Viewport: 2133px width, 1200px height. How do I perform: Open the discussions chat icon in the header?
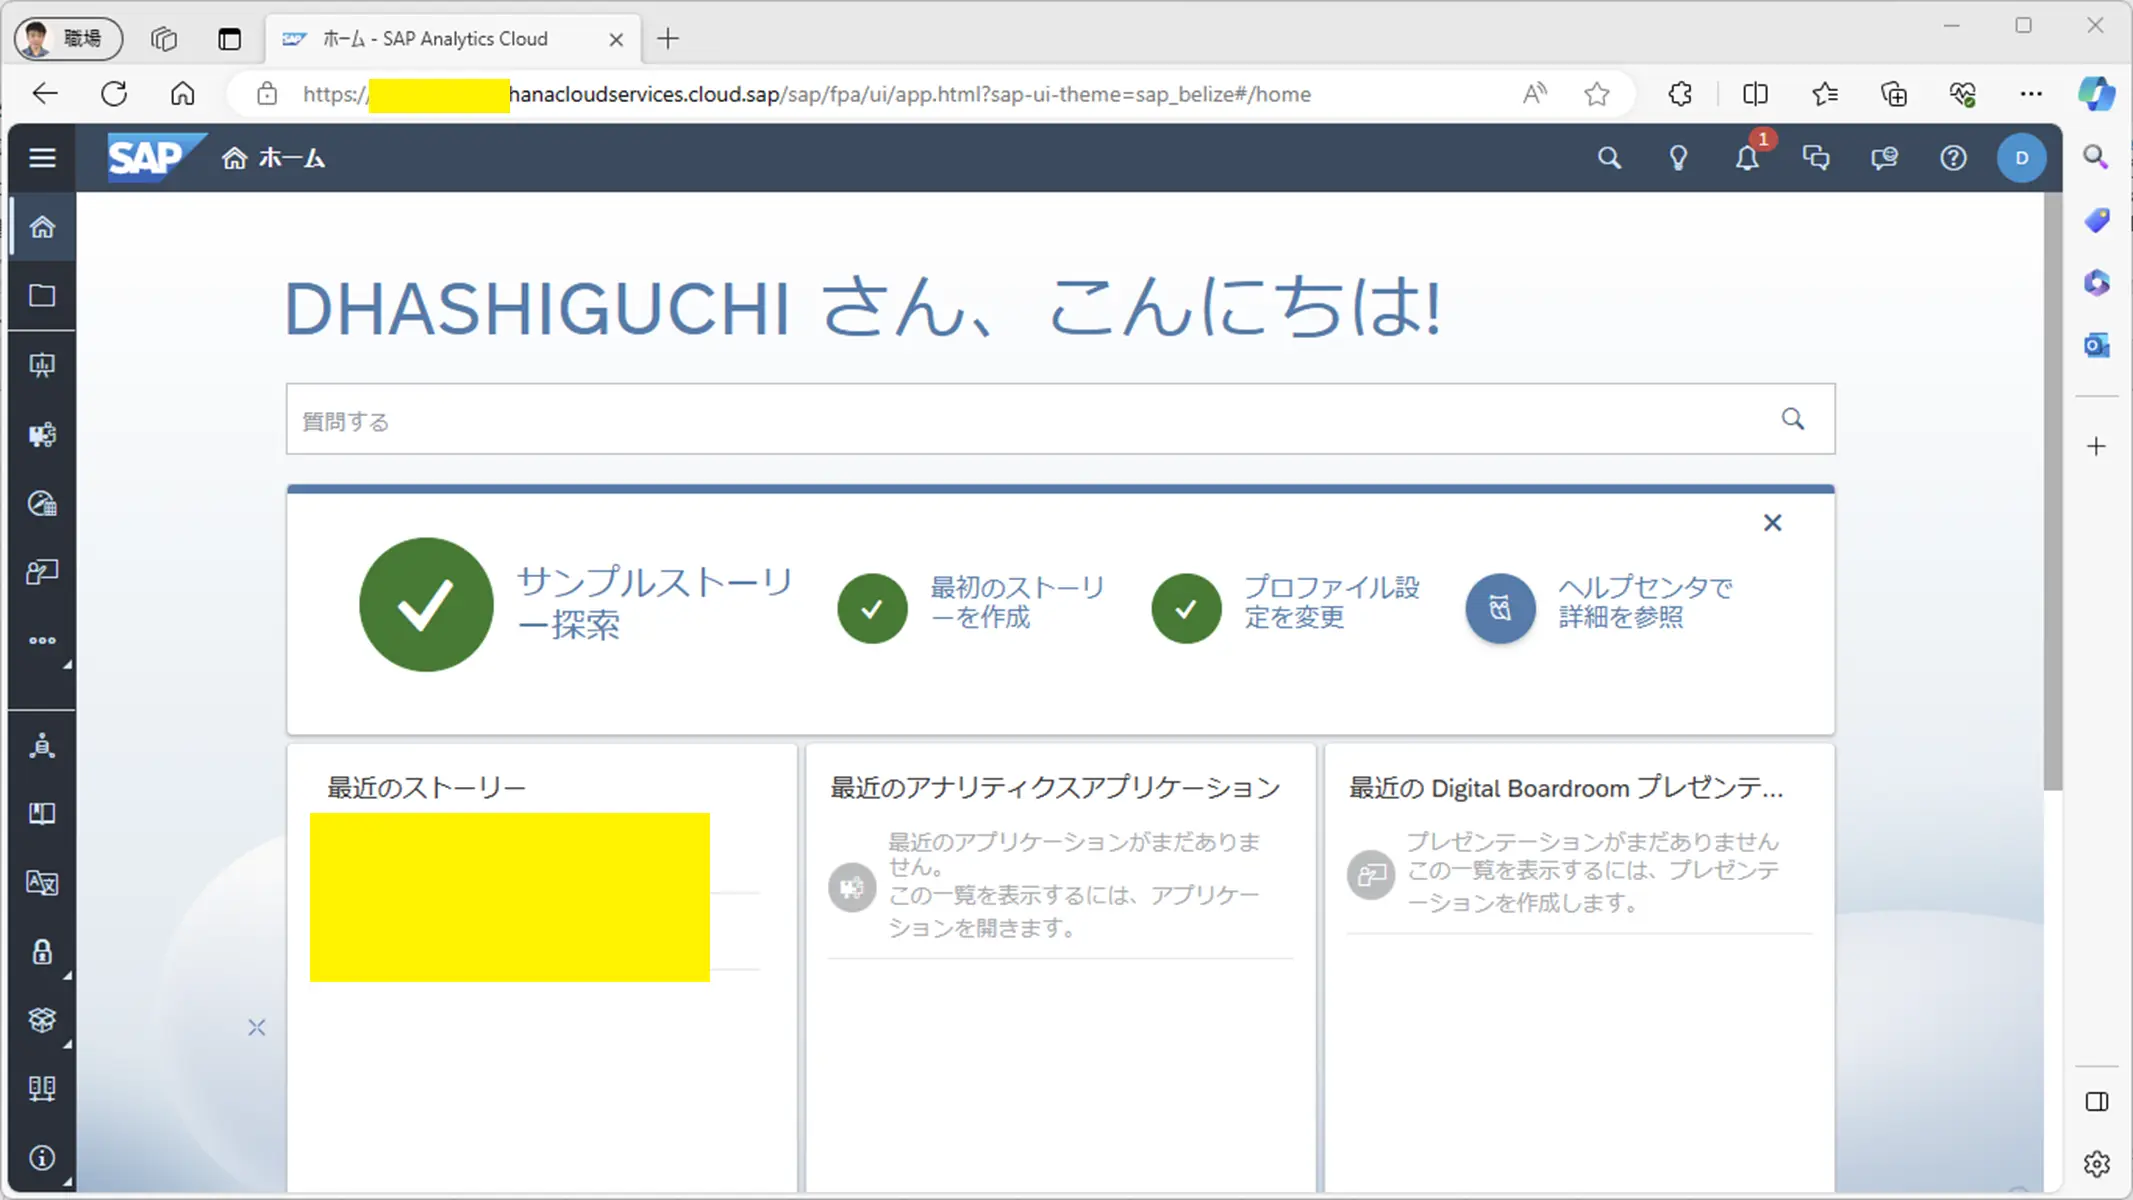pos(1816,158)
